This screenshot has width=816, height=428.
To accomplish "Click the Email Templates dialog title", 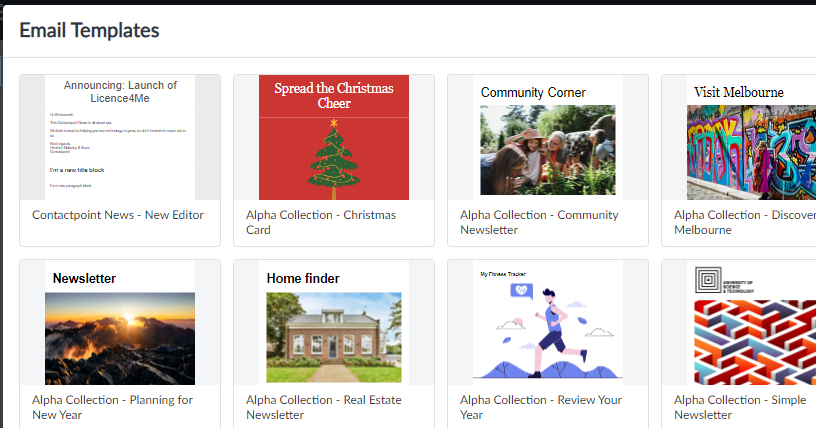I will coord(89,30).
